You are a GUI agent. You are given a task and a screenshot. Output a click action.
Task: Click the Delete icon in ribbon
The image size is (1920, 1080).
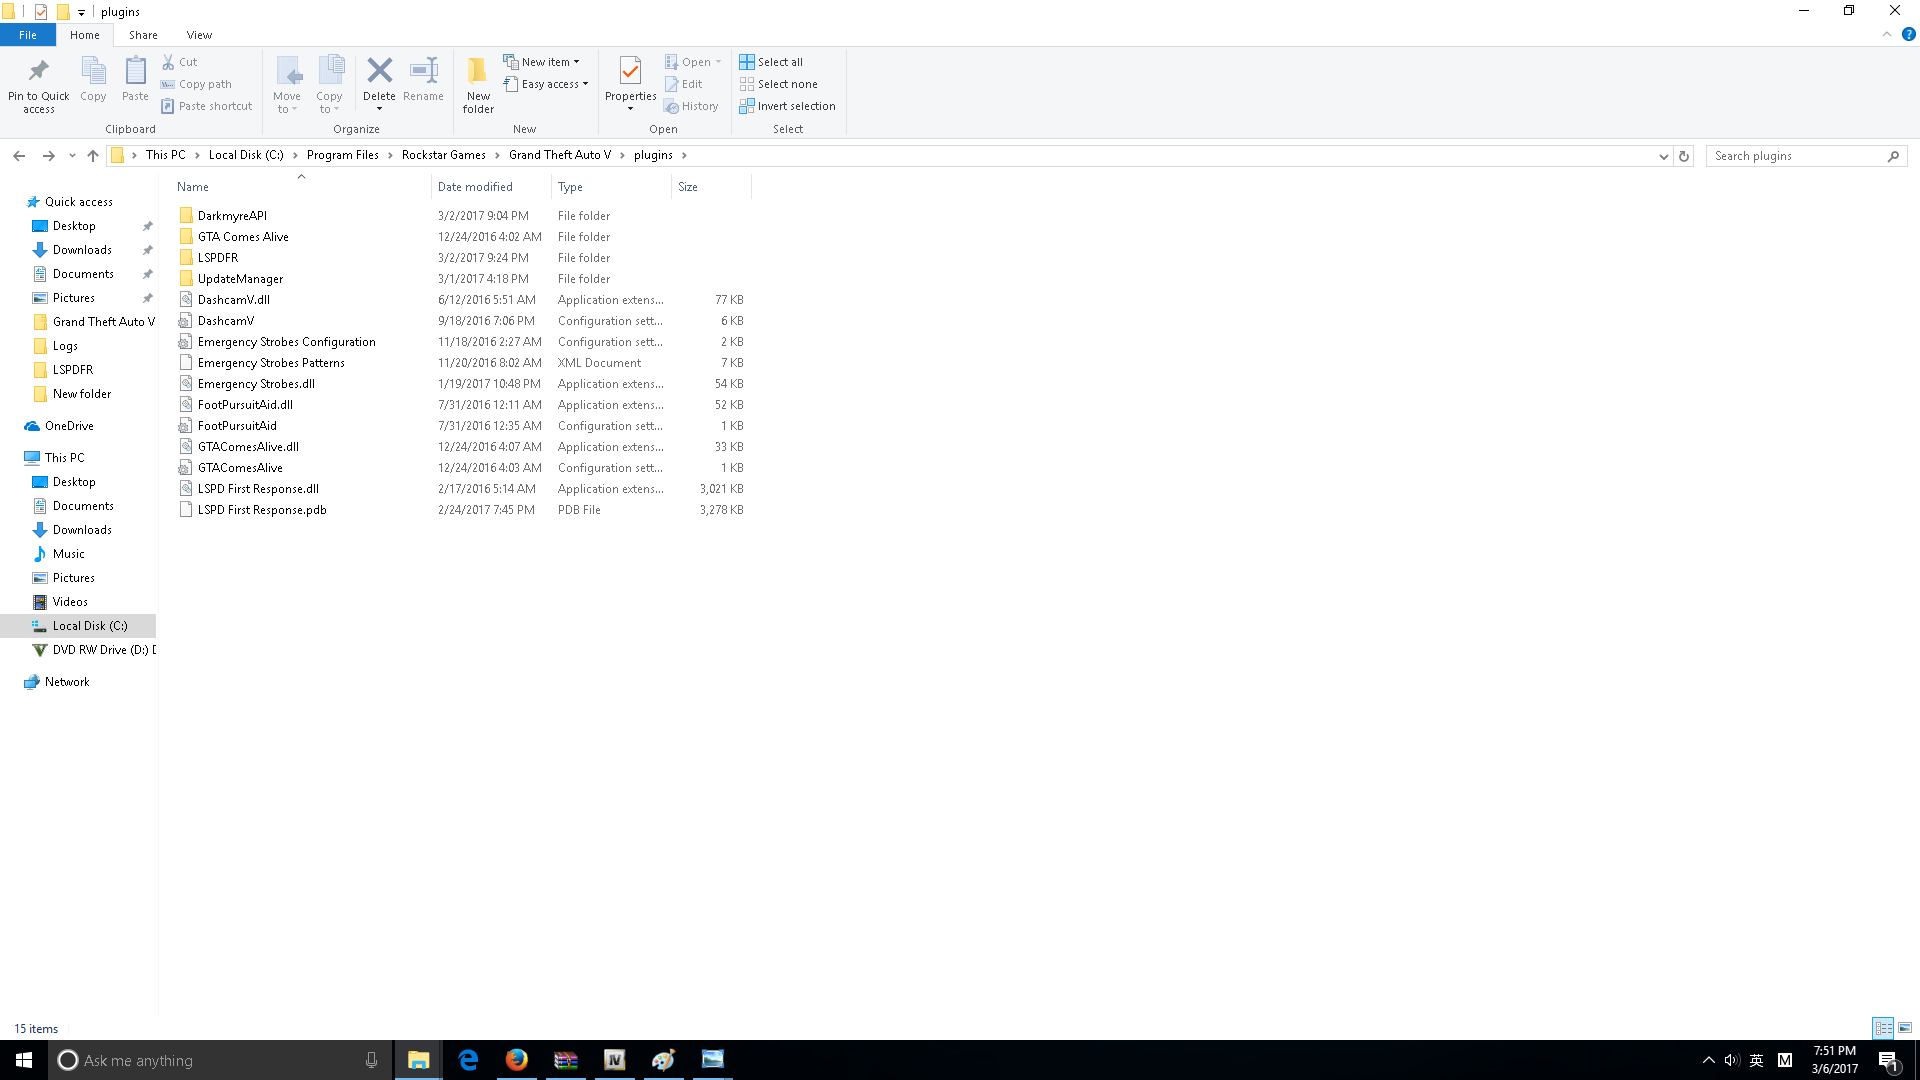(379, 72)
